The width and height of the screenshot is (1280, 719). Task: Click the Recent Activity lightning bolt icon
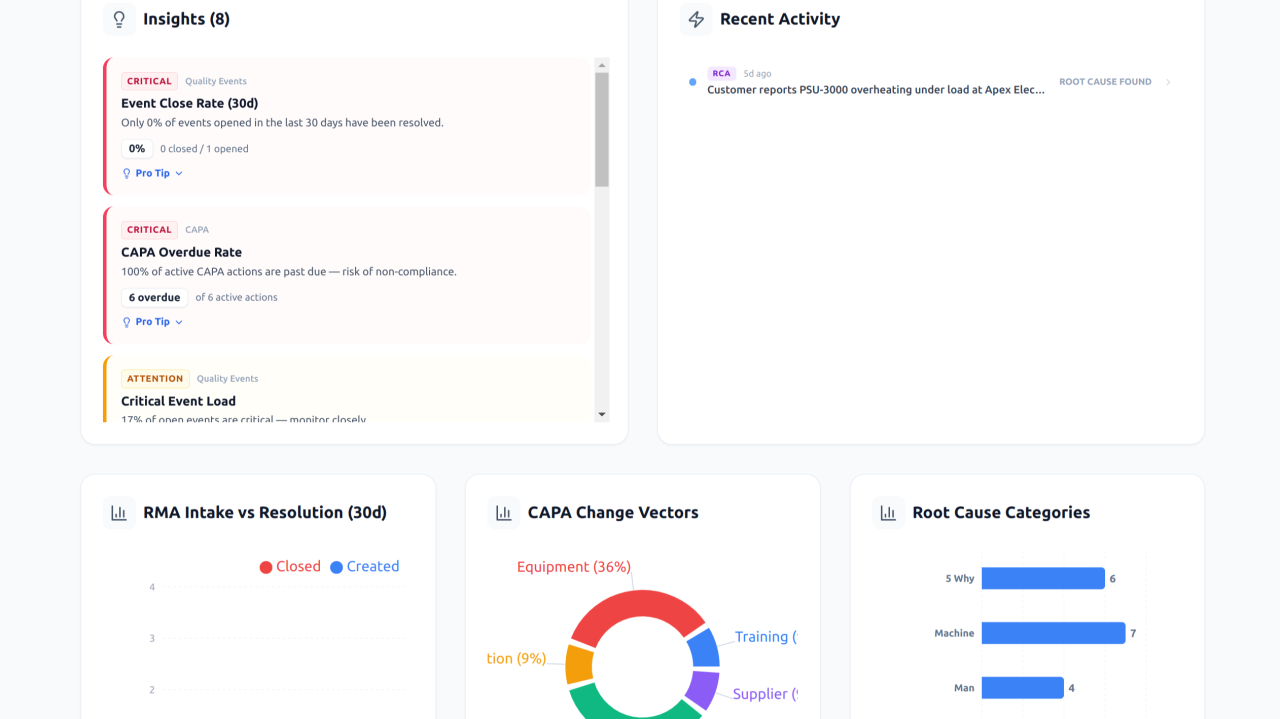click(696, 19)
